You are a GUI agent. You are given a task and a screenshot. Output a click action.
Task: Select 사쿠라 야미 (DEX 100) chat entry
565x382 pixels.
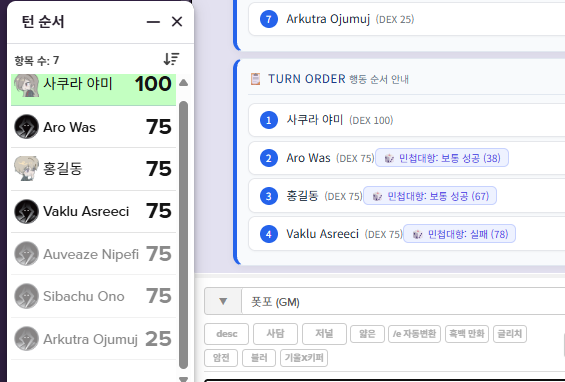pyautogui.click(x=407, y=120)
